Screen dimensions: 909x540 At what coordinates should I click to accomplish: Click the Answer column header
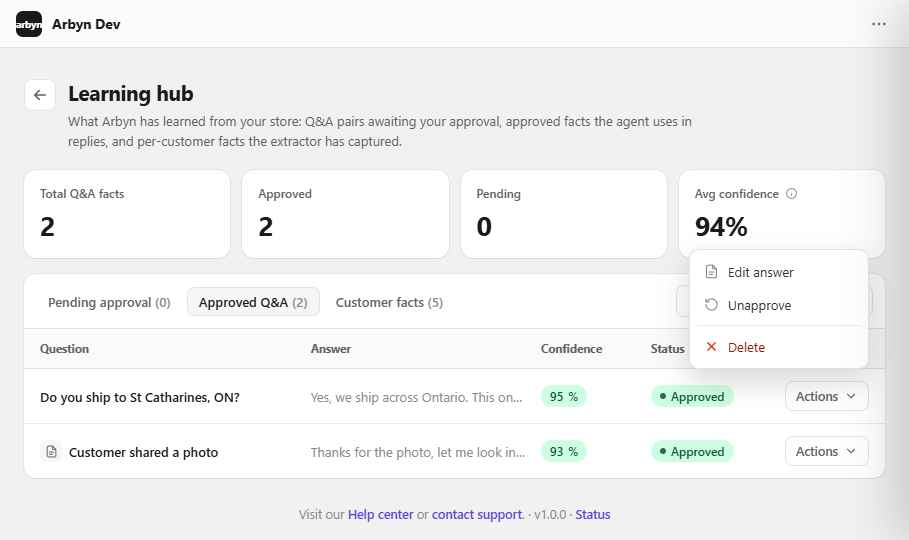tap(330, 349)
